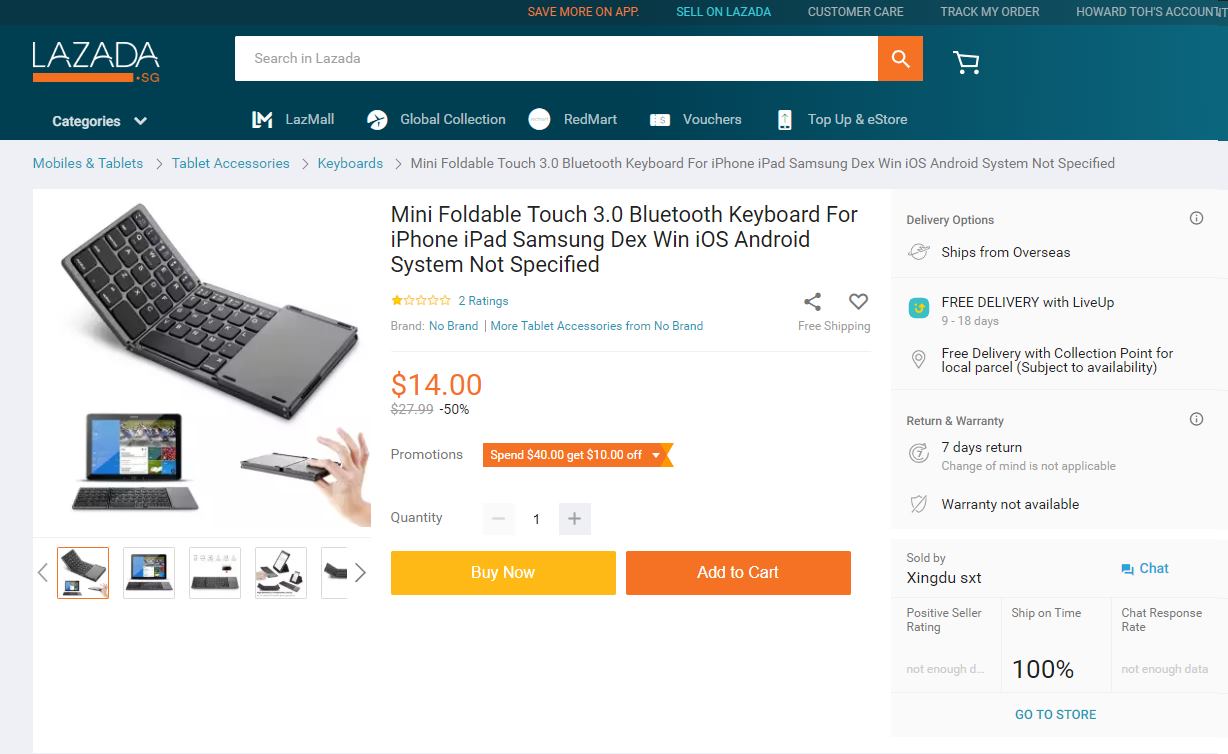
Task: Open Customer Care menu item
Action: click(x=855, y=12)
